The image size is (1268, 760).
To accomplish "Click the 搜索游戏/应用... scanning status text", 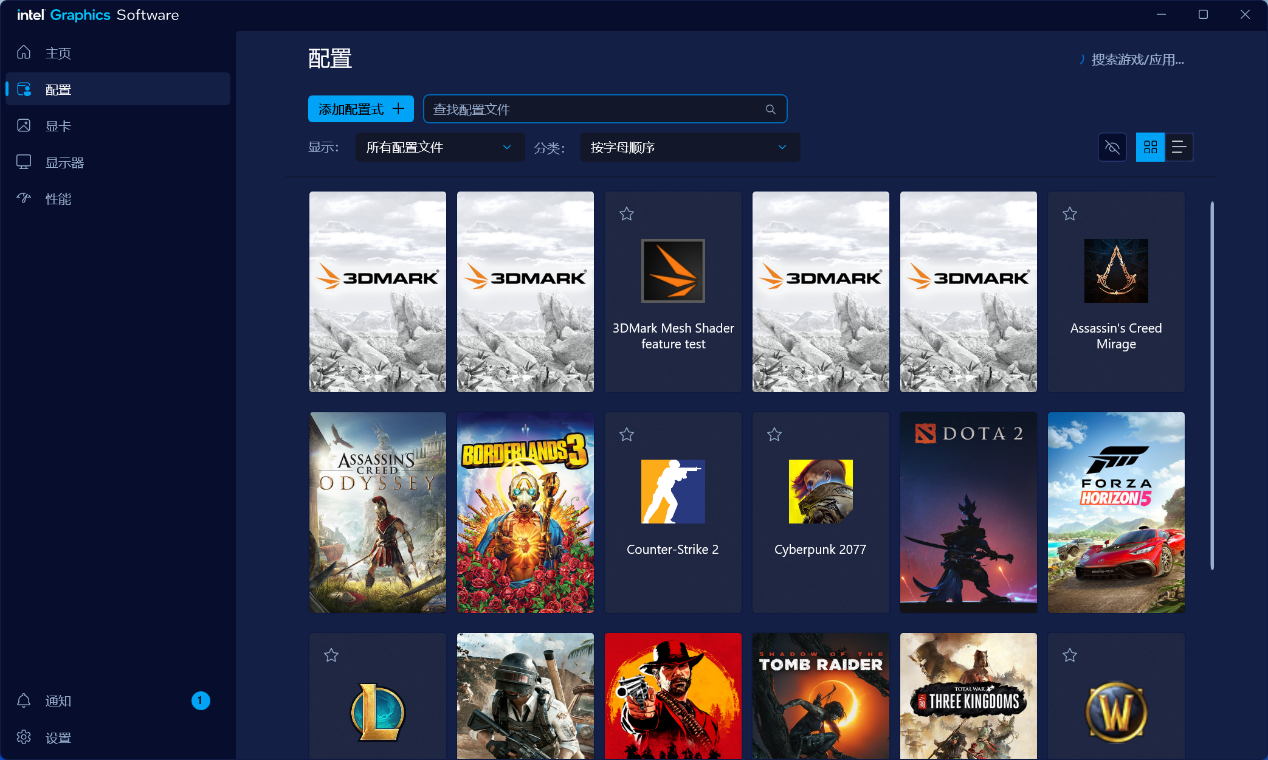I will click(1138, 60).
